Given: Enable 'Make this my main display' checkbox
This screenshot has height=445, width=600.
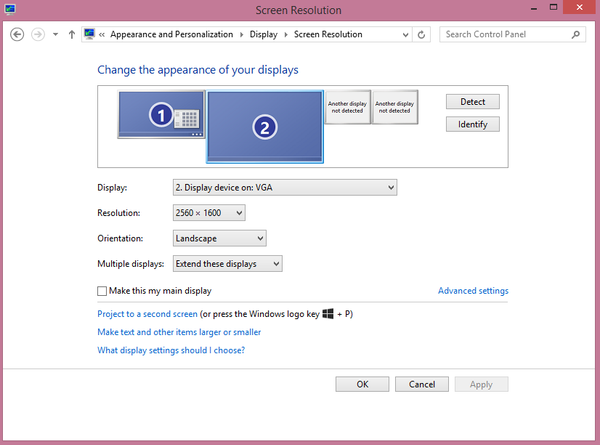Looking at the screenshot, I should pos(102,291).
